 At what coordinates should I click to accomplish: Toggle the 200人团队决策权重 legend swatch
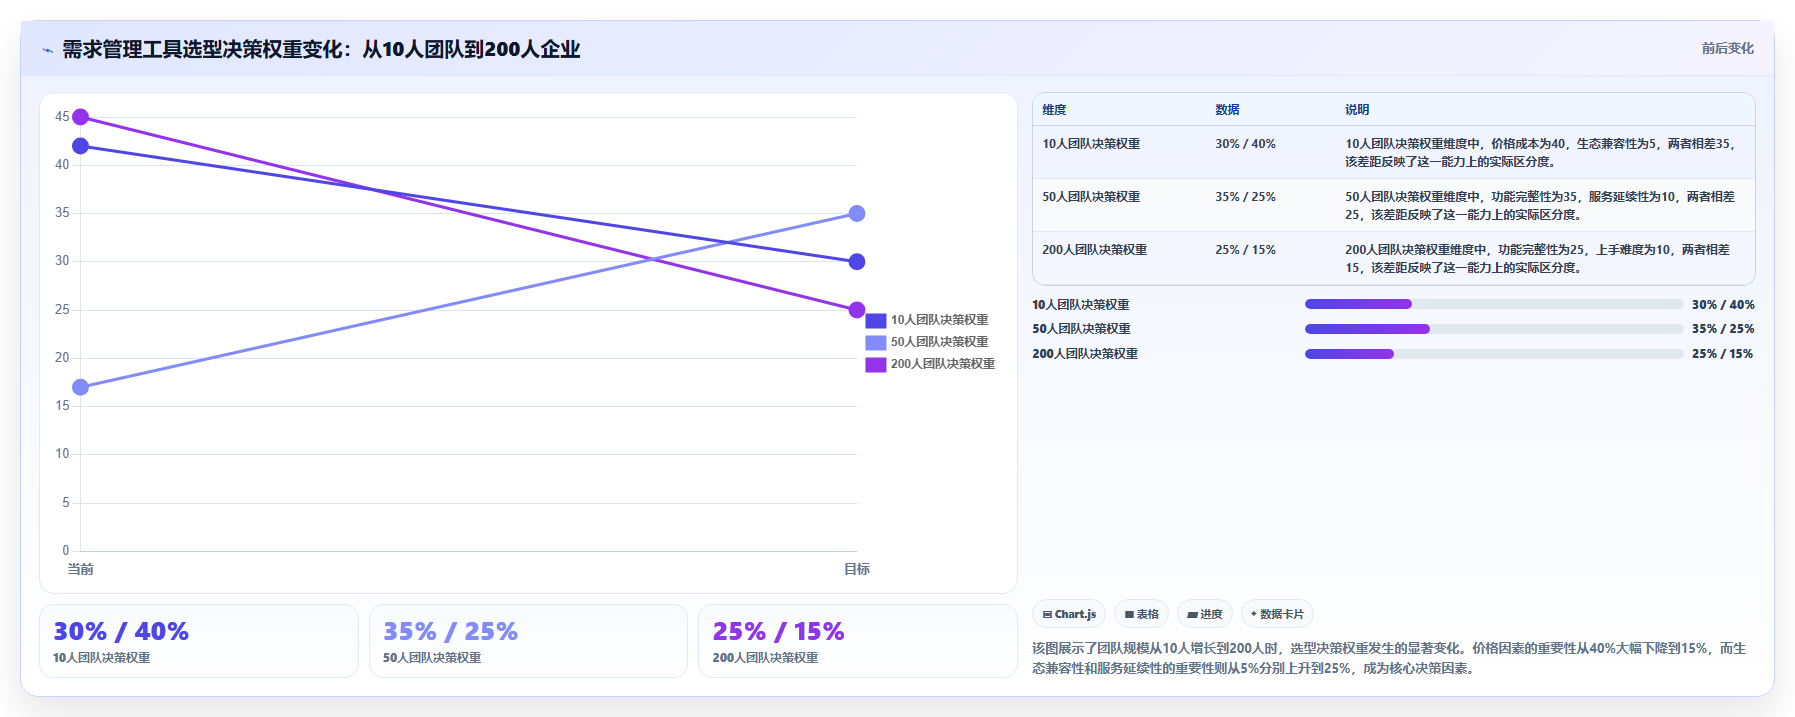876,364
